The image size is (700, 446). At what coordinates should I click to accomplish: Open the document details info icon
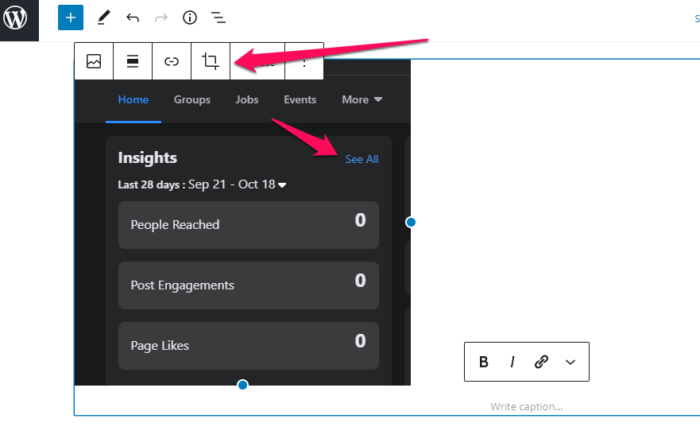tap(190, 18)
